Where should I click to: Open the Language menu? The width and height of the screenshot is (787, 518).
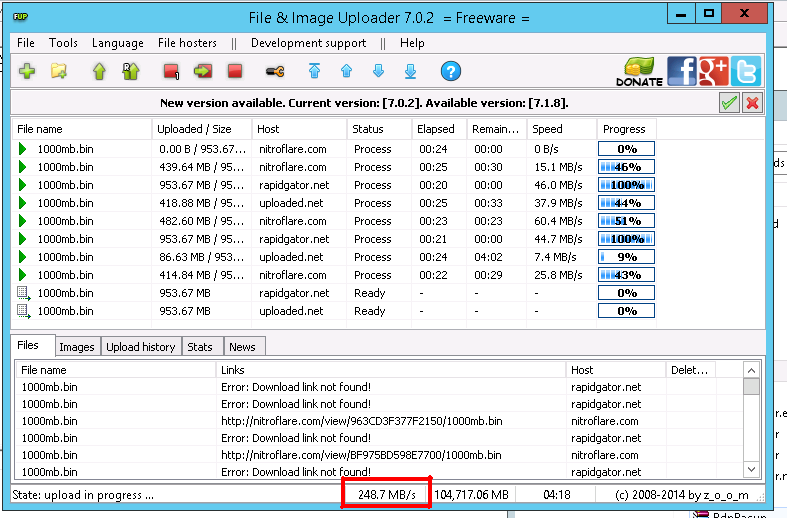pyautogui.click(x=117, y=43)
